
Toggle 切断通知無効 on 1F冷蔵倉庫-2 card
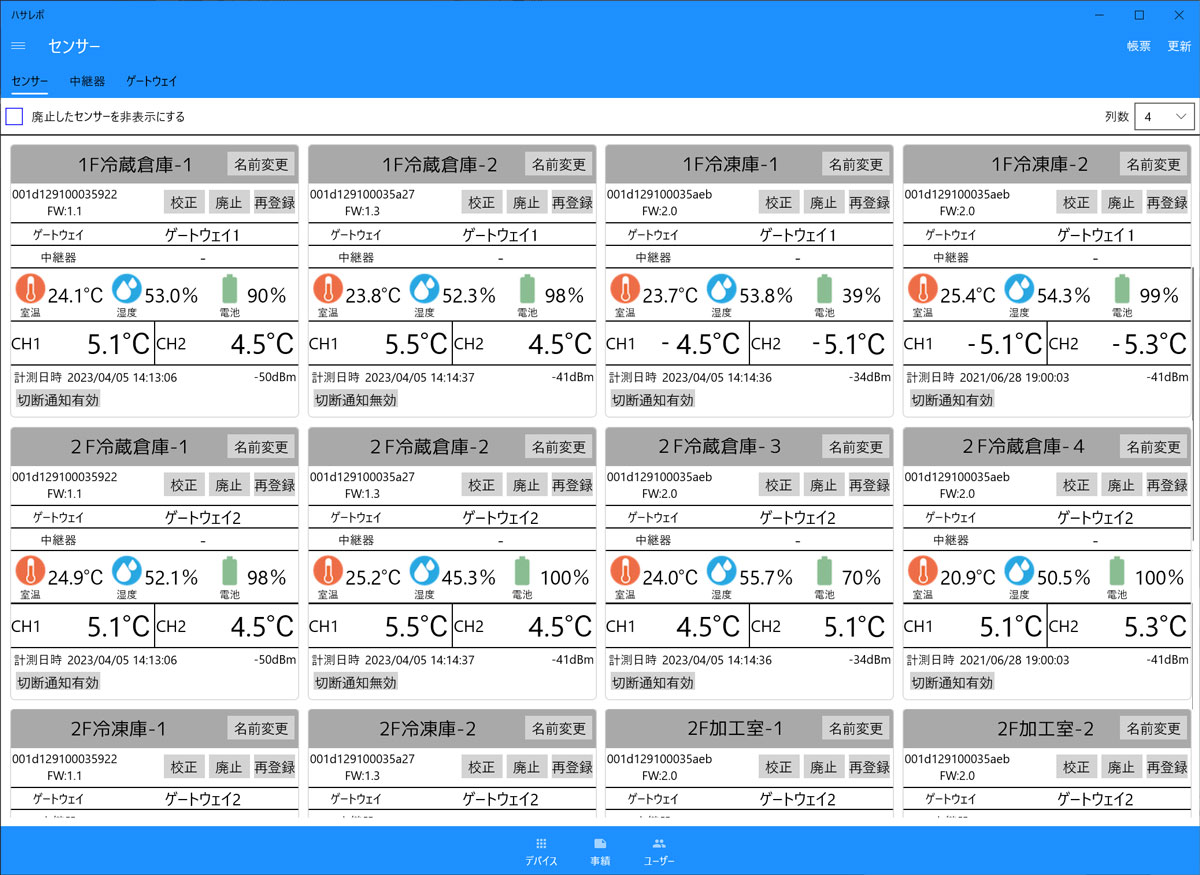(355, 400)
